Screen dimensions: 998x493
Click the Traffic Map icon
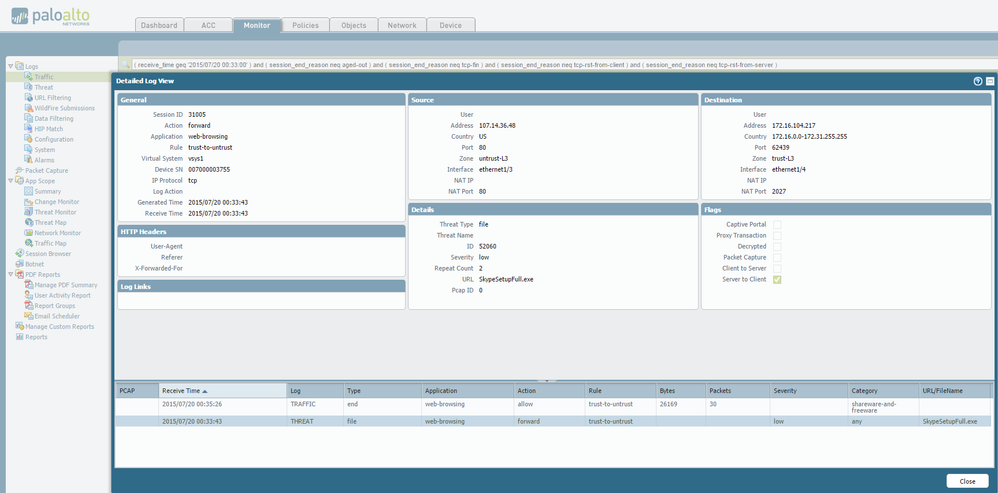tap(29, 243)
